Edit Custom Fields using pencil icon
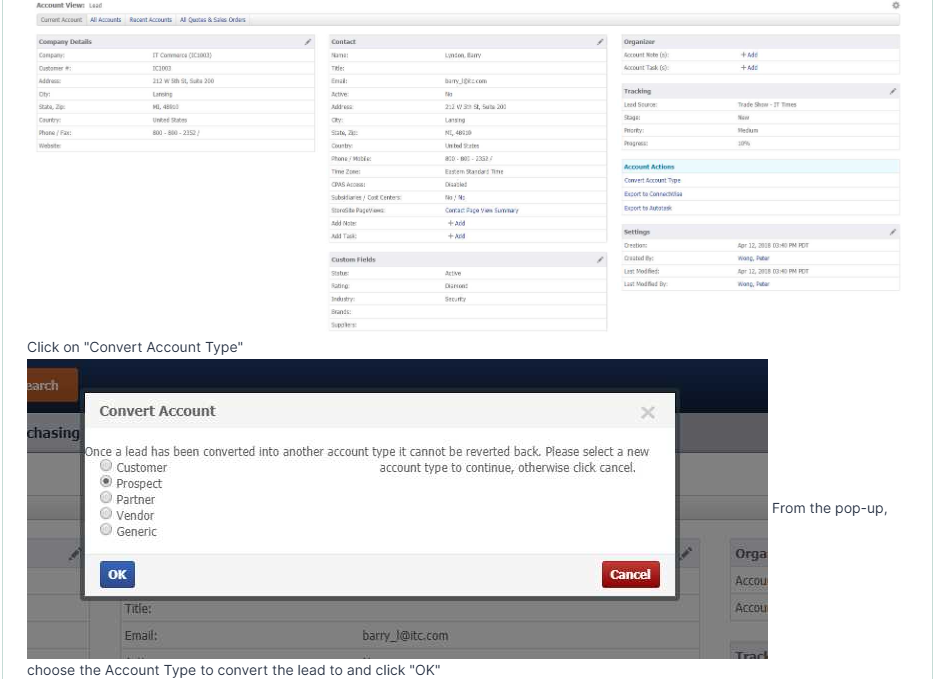This screenshot has height=679, width=939. point(600,260)
